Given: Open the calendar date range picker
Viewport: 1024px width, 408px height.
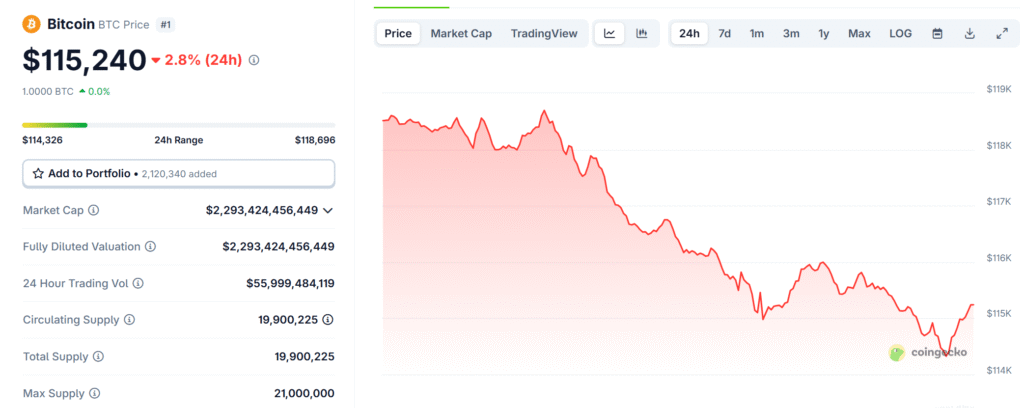Looking at the screenshot, I should tap(937, 33).
